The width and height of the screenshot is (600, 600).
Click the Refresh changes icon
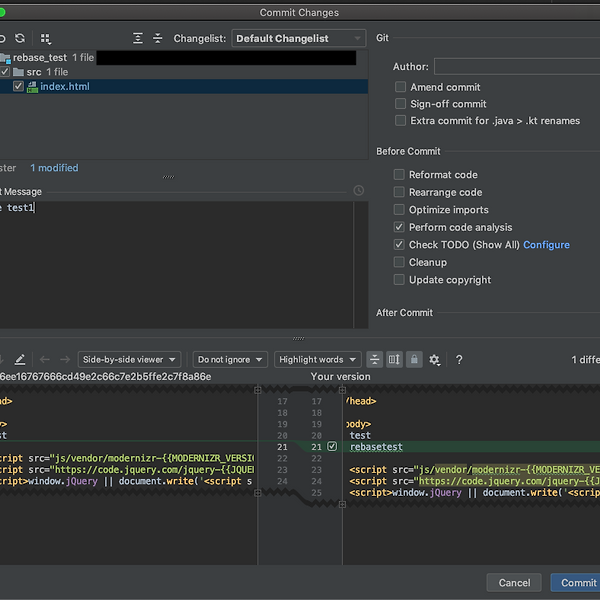[x=20, y=38]
